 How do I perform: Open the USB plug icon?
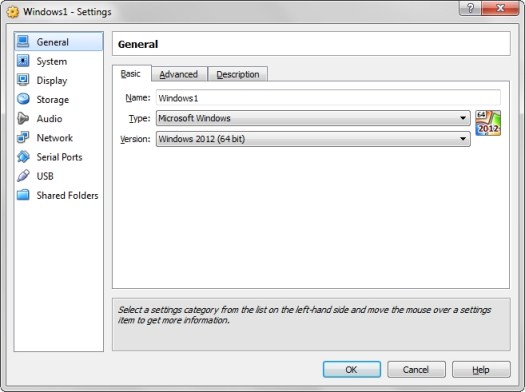23,176
